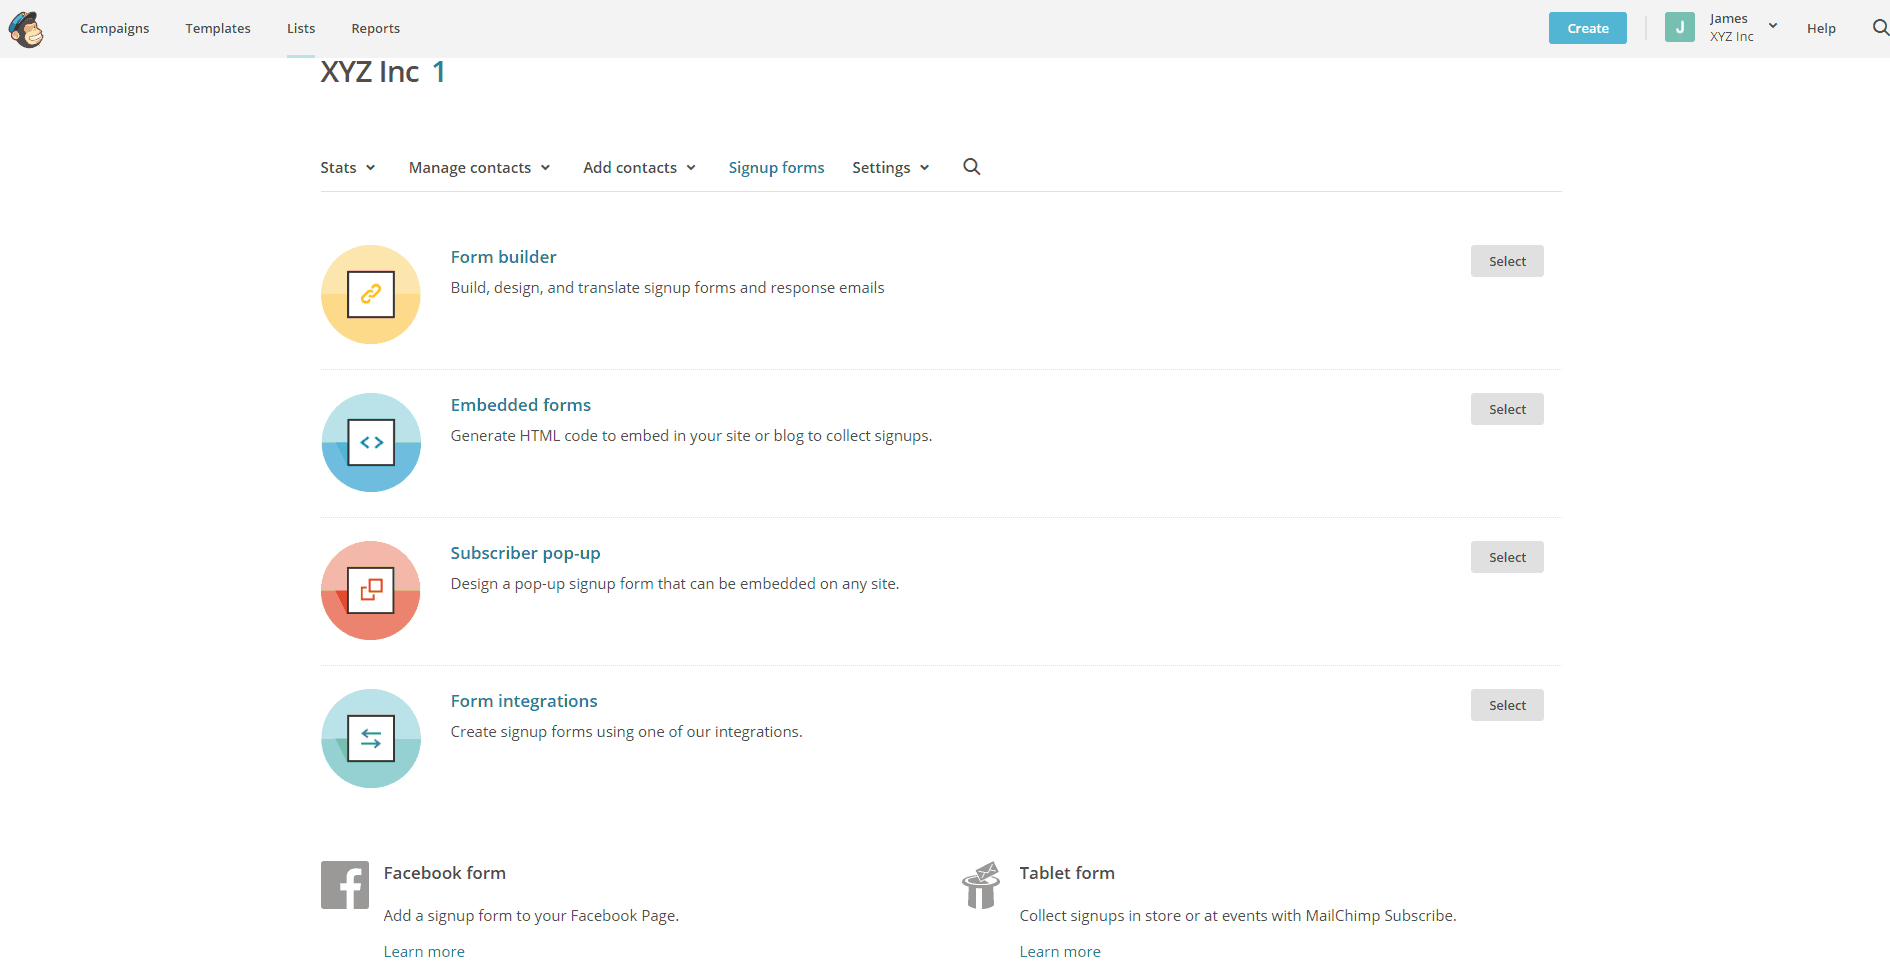Viewport: 1890px width, 971px height.
Task: Click 'Collect signups in store' description
Action: [x=1238, y=916]
